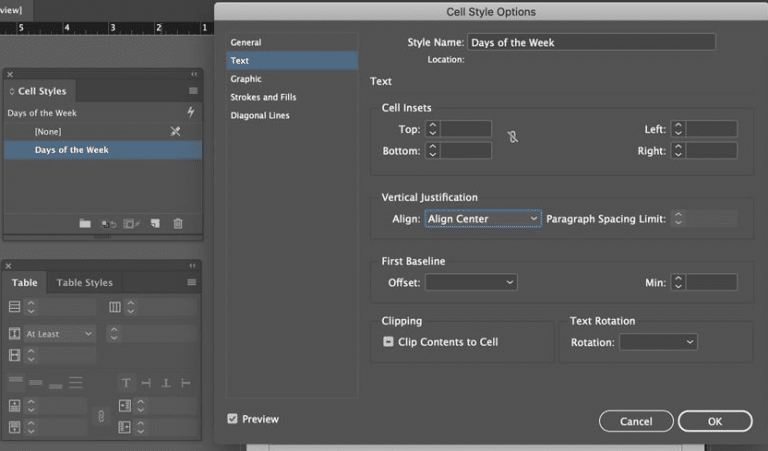Click the quick apply lightning bolt icon
Viewport: 768px width, 451px height.
pos(191,113)
